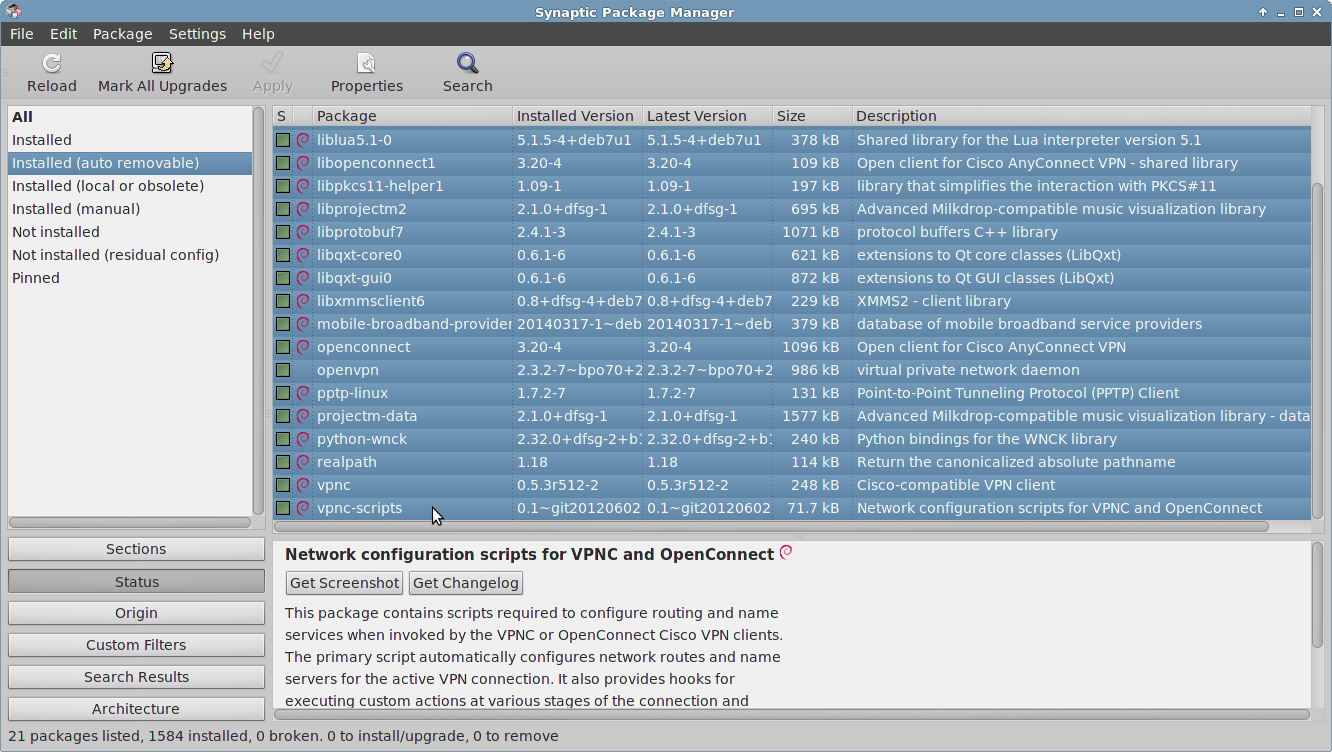Click the Debian logo icon beside realpath
The width and height of the screenshot is (1332, 752).
point(303,462)
